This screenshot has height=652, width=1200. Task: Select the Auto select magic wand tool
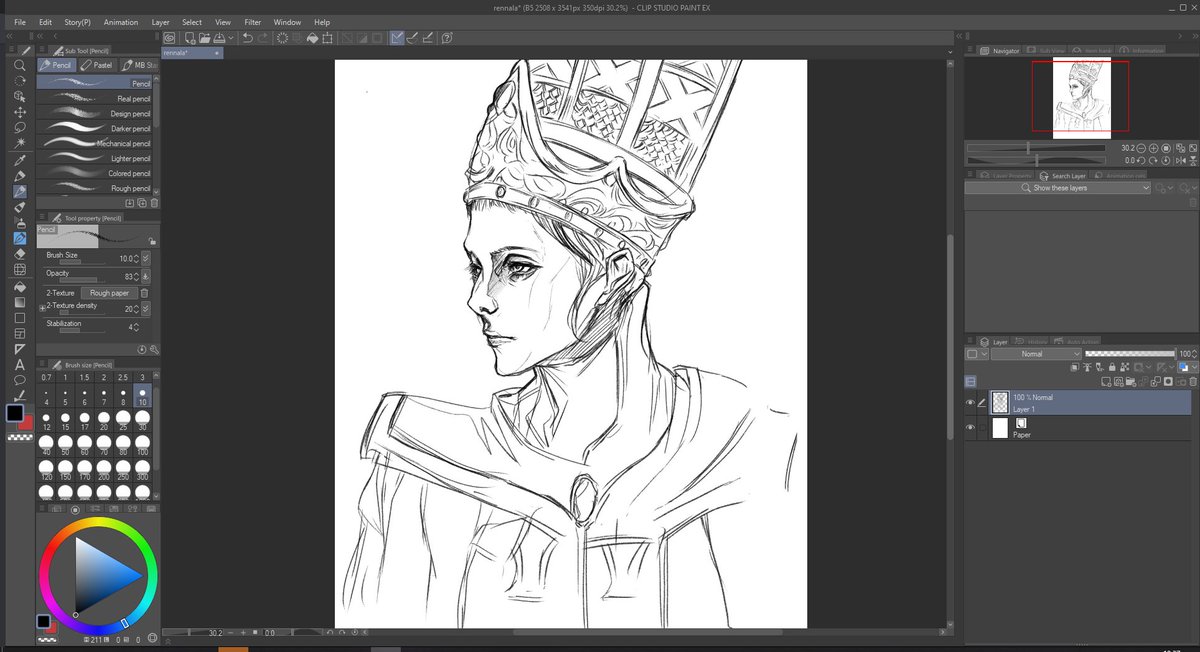(x=20, y=144)
